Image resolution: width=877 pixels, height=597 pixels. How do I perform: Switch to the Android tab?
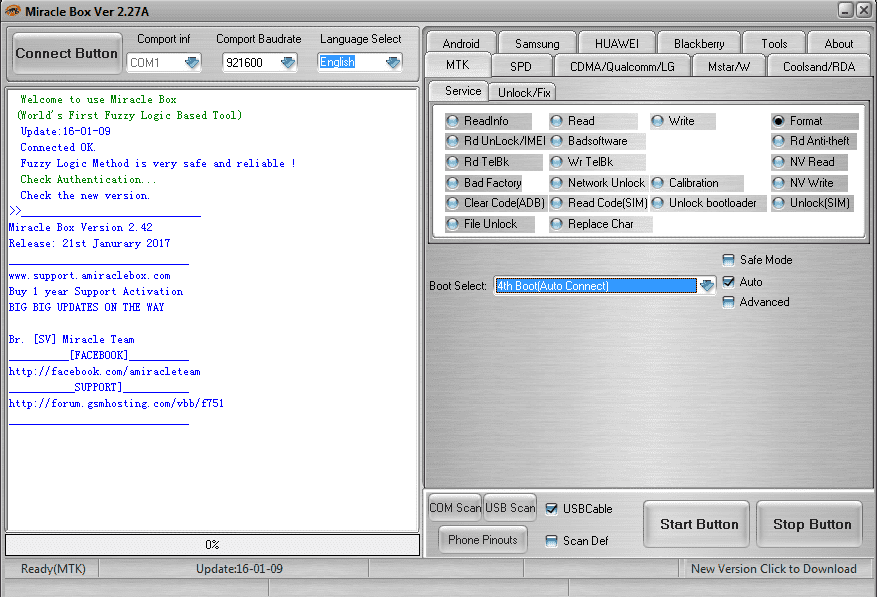point(461,43)
